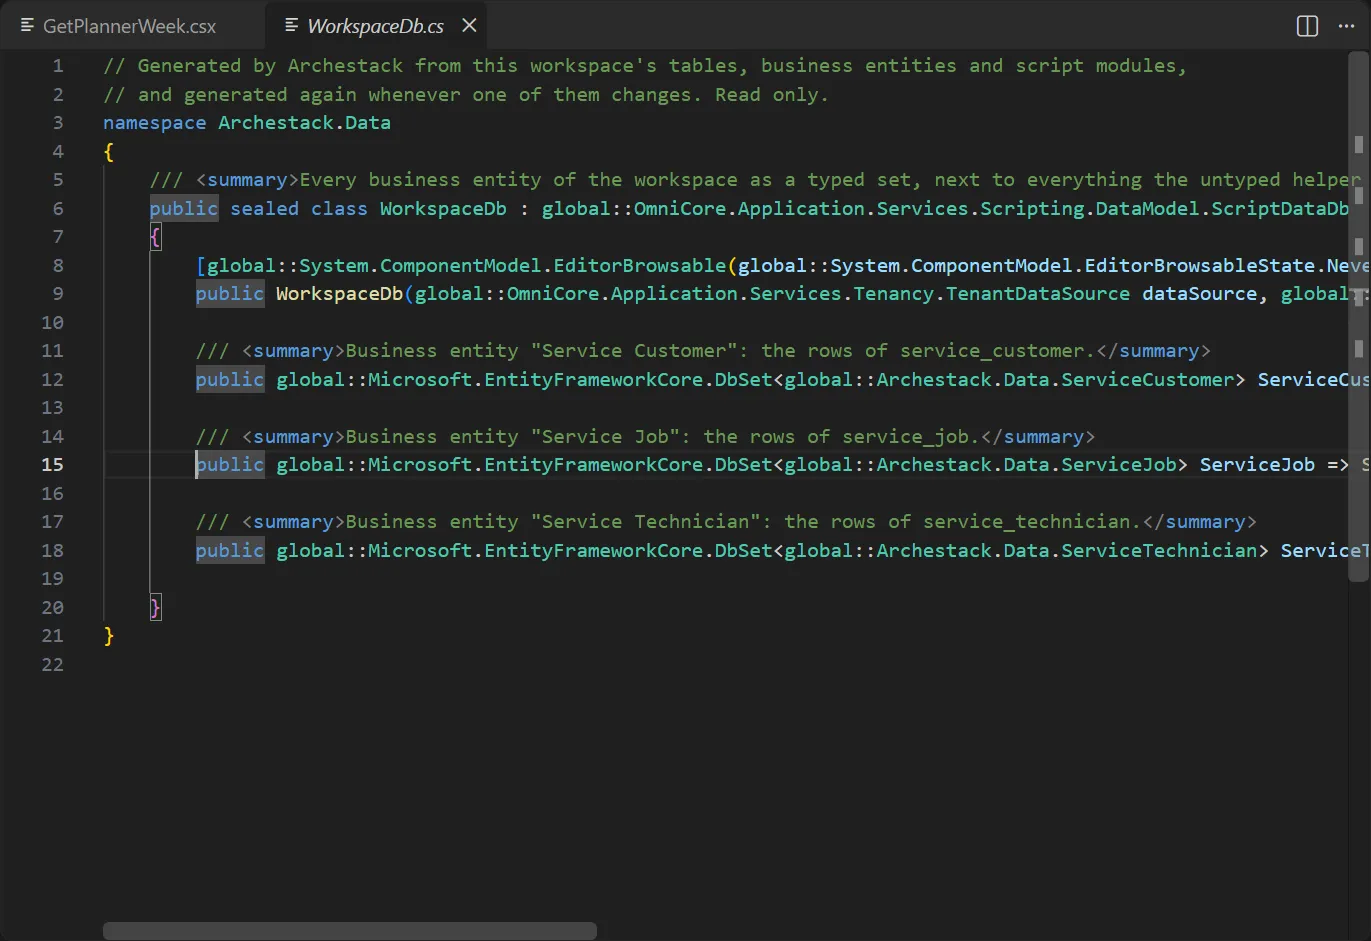Close the WorkspaceDb.cs tab
The image size is (1371, 941).
click(x=469, y=26)
